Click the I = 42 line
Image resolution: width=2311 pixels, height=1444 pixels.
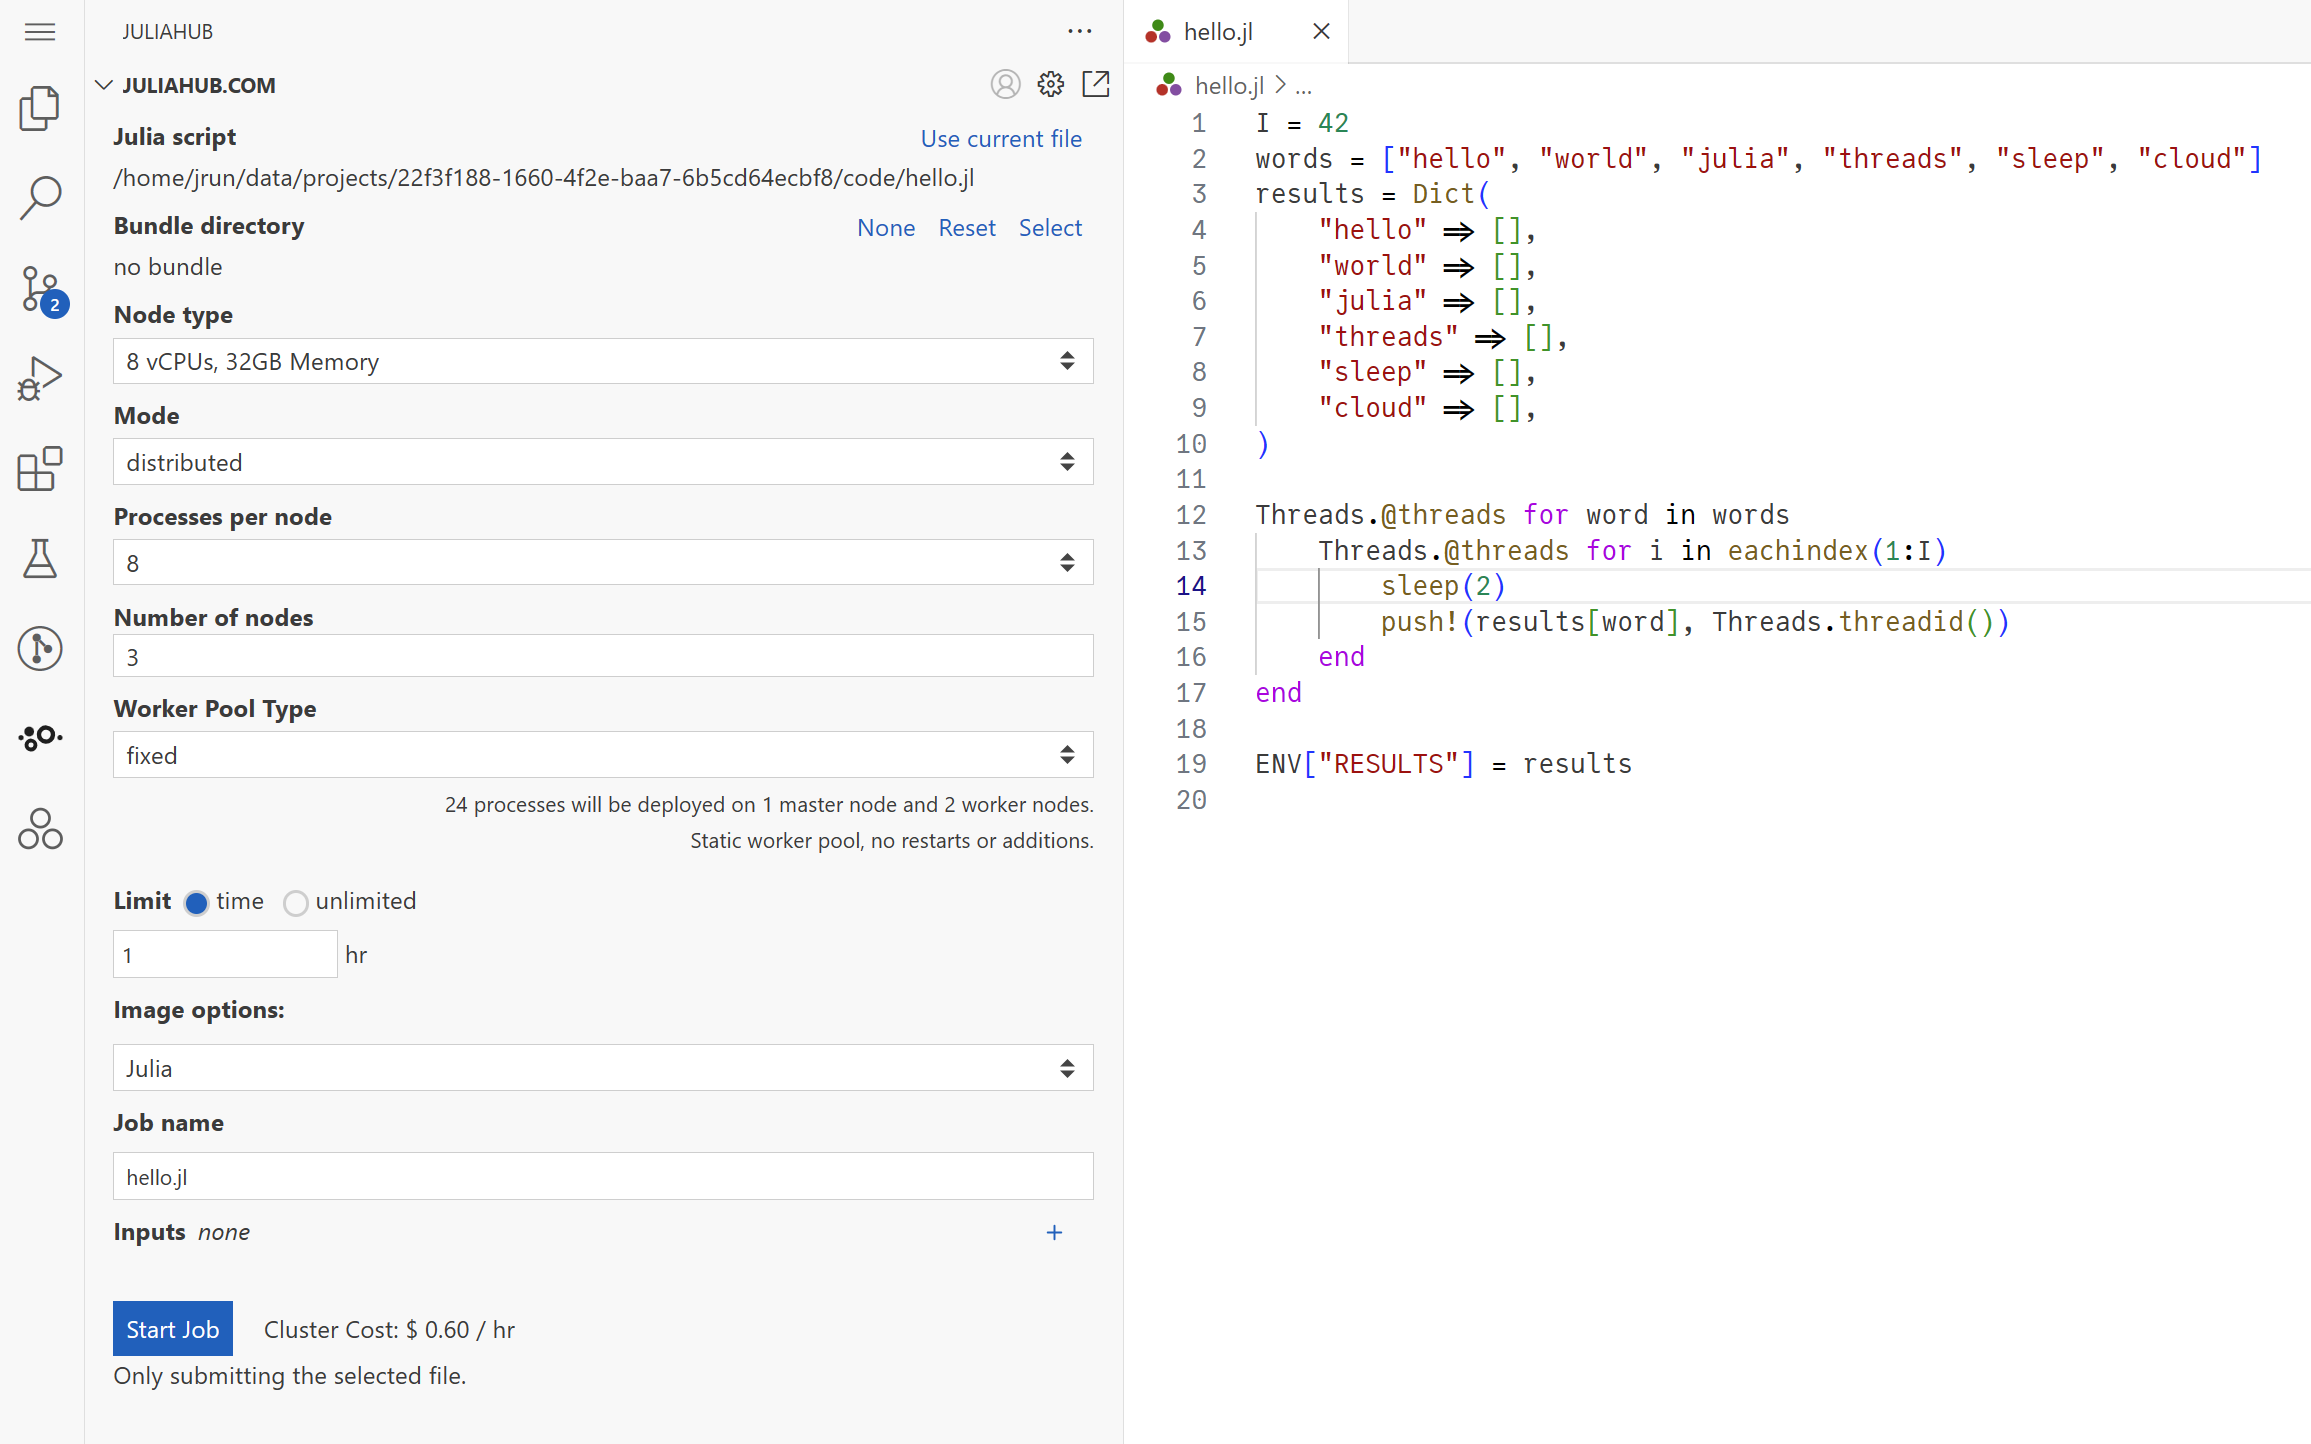1302,123
